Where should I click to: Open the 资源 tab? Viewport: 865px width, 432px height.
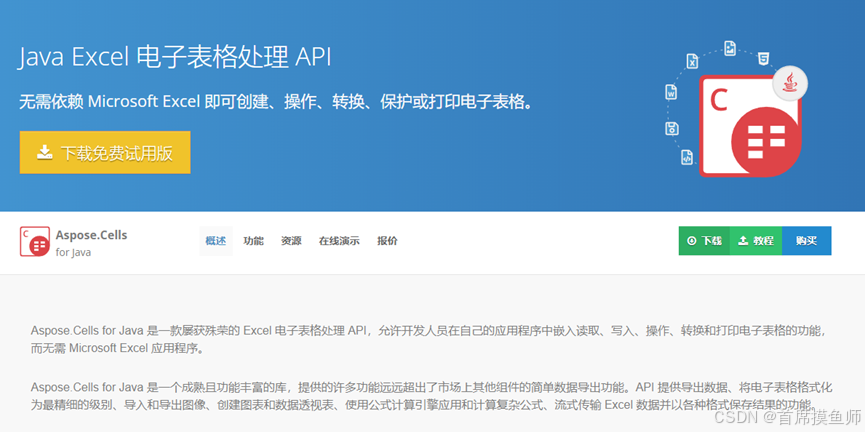pyautogui.click(x=291, y=241)
